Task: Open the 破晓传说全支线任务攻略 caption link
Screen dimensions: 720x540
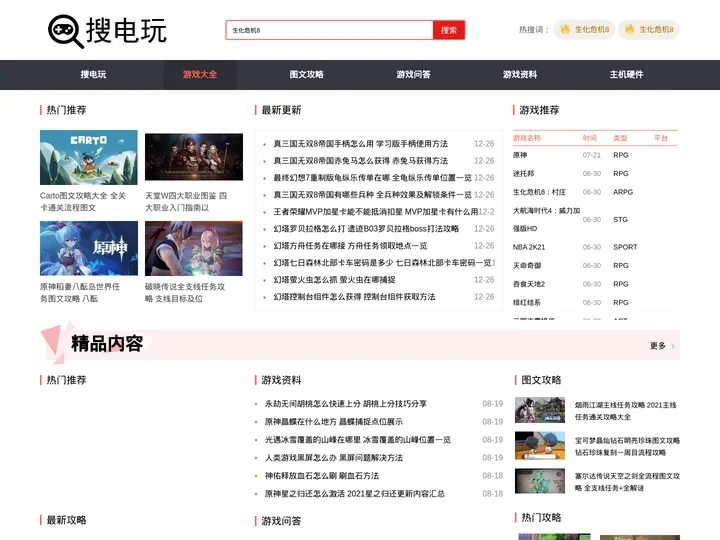Action: pyautogui.click(x=185, y=292)
